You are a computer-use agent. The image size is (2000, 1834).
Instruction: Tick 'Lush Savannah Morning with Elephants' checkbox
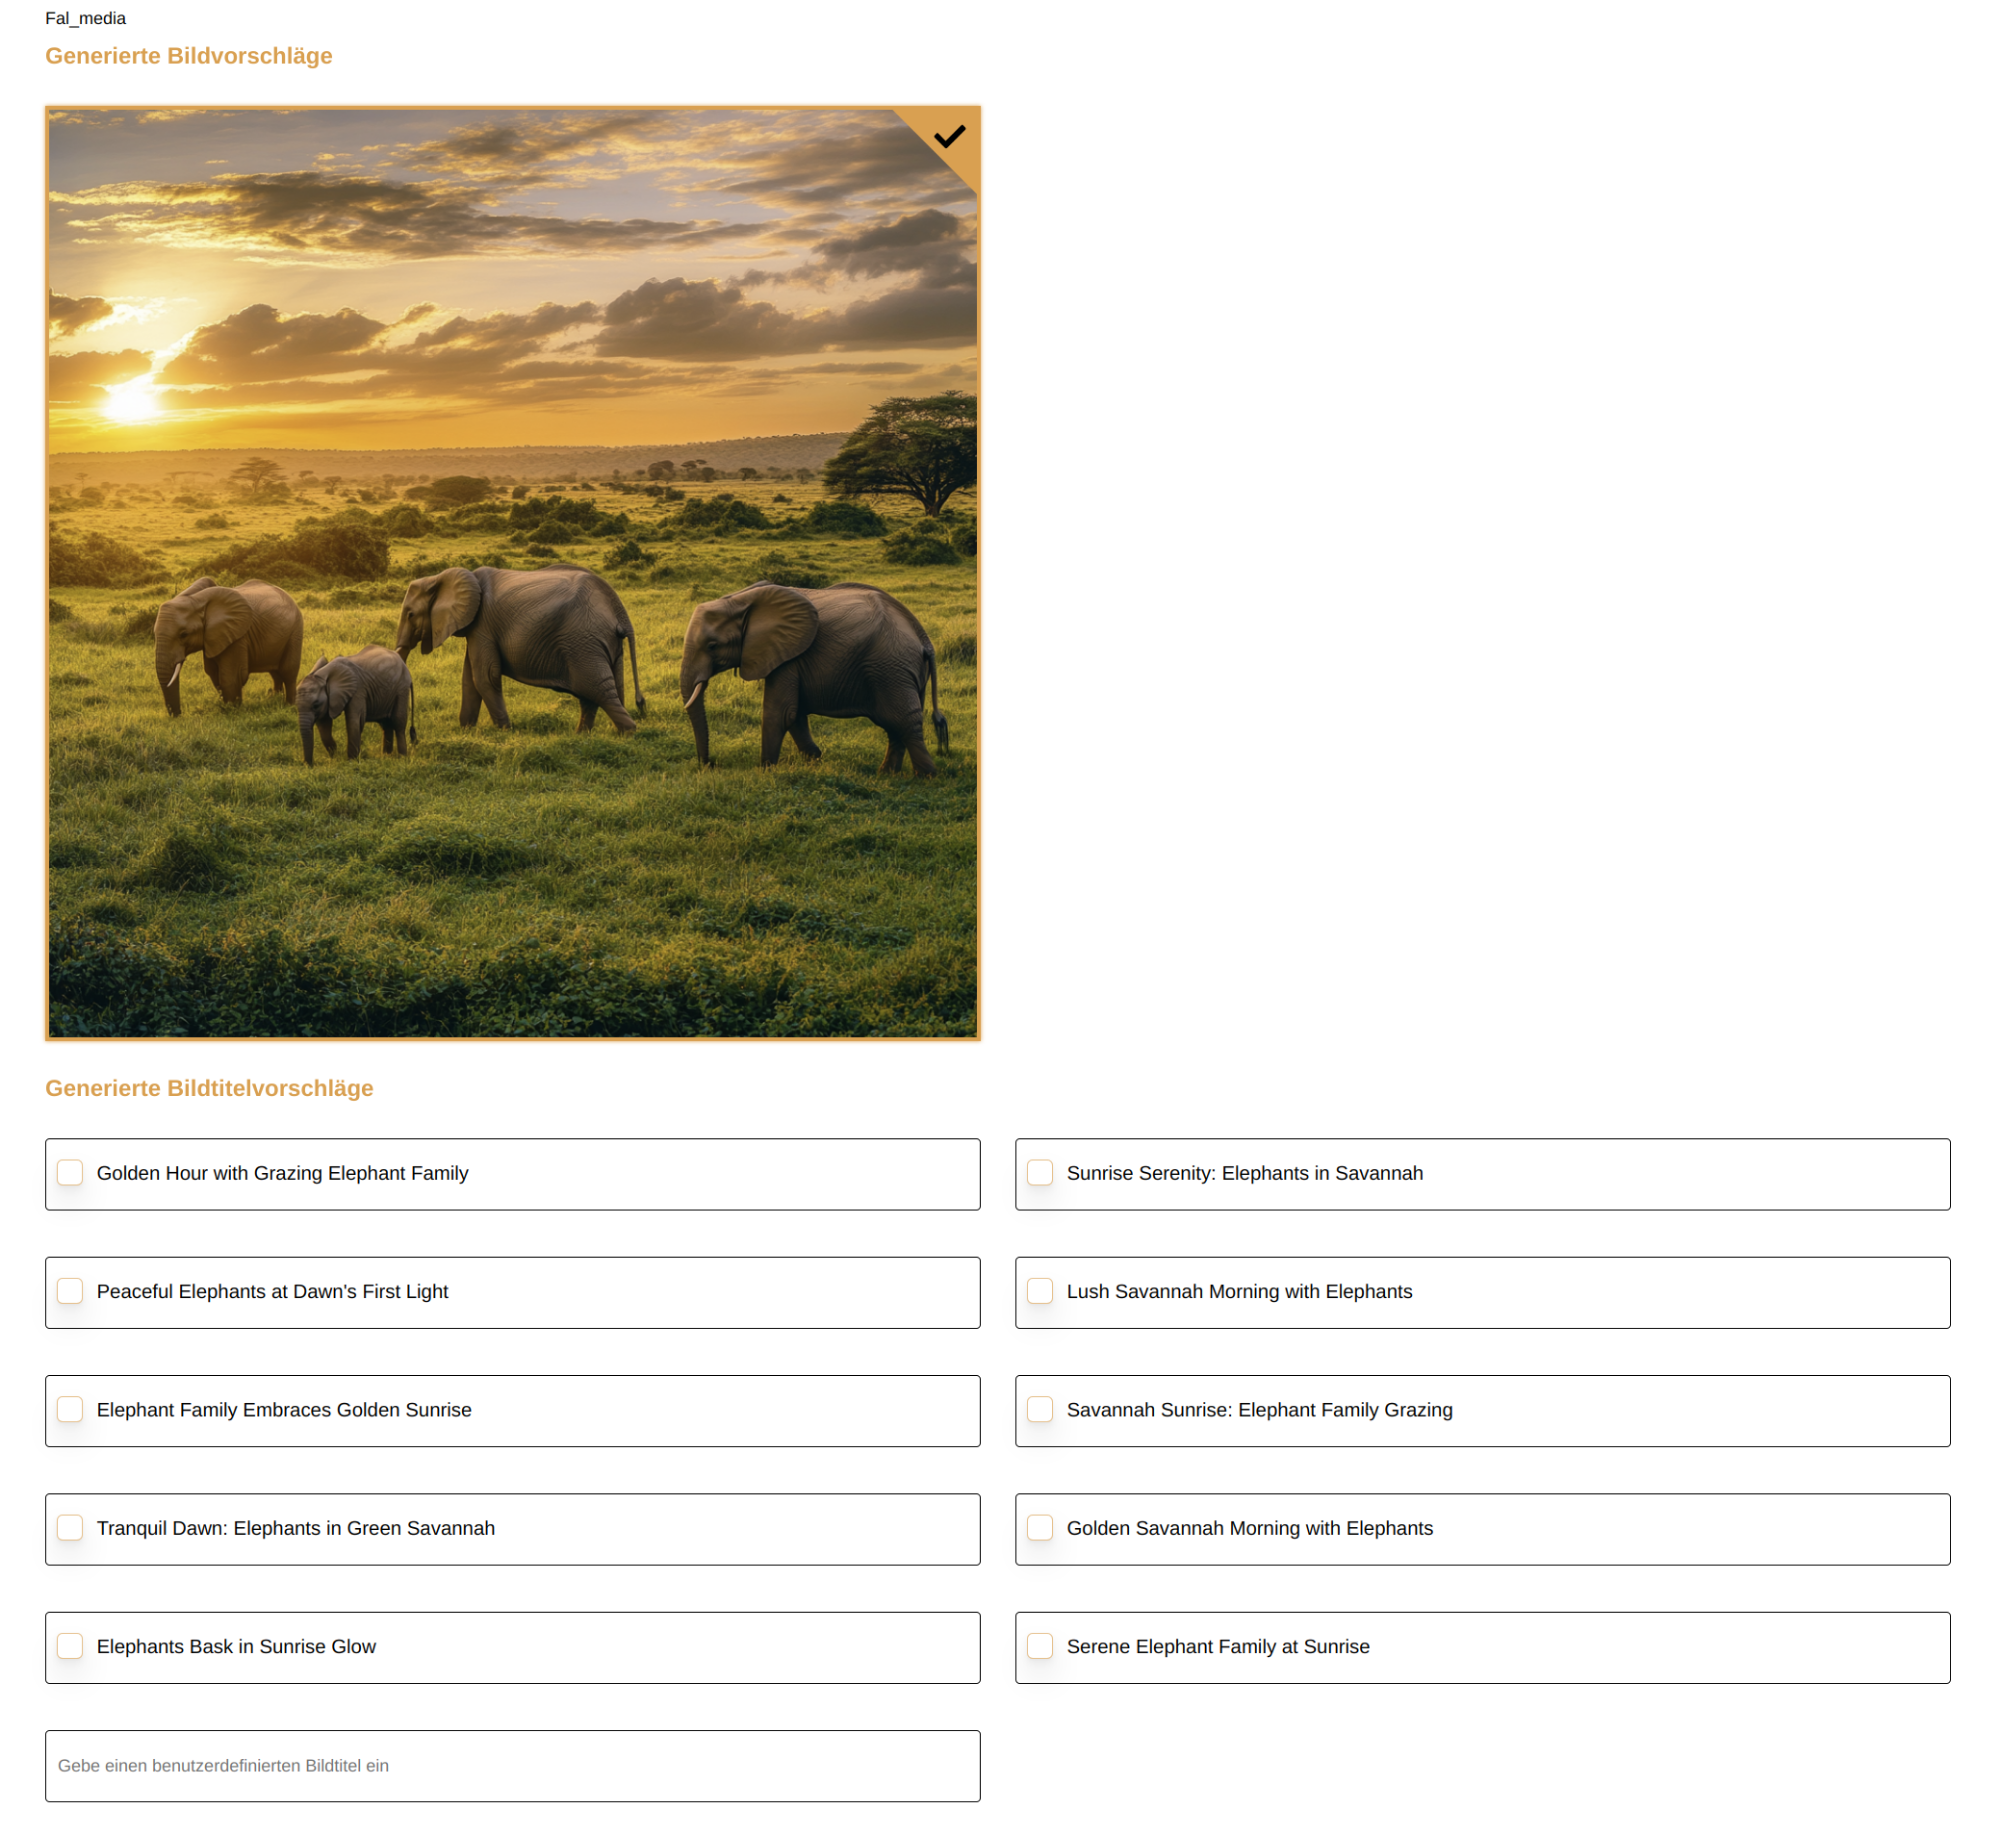1040,1291
